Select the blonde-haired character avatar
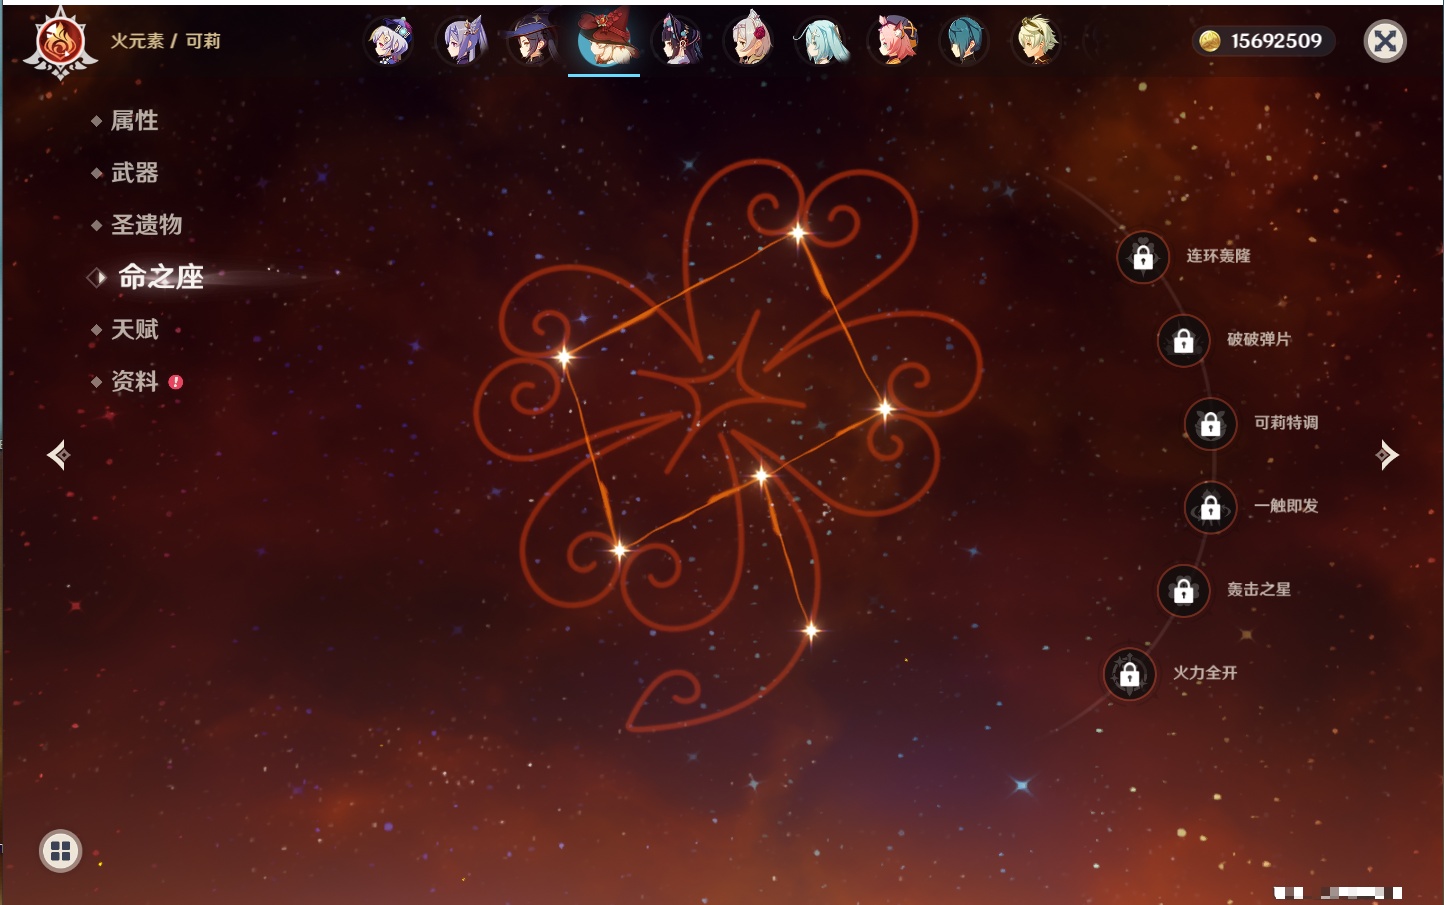This screenshot has height=905, width=1444. pos(1036,41)
